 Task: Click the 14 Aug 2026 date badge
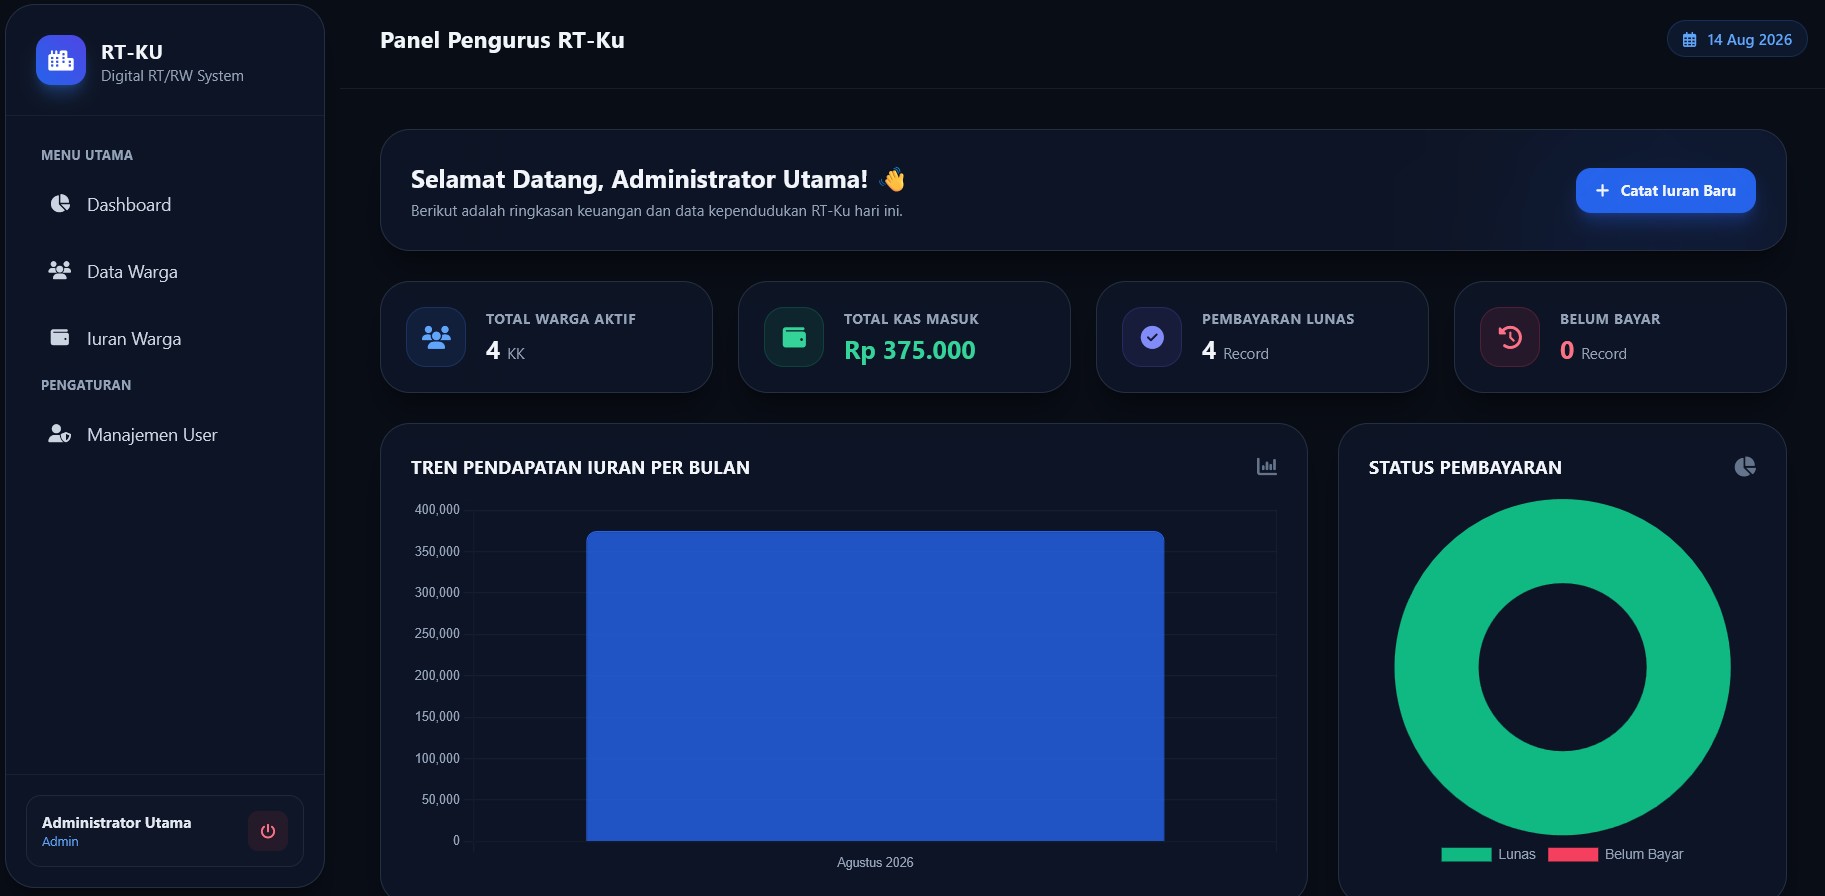pos(1737,39)
